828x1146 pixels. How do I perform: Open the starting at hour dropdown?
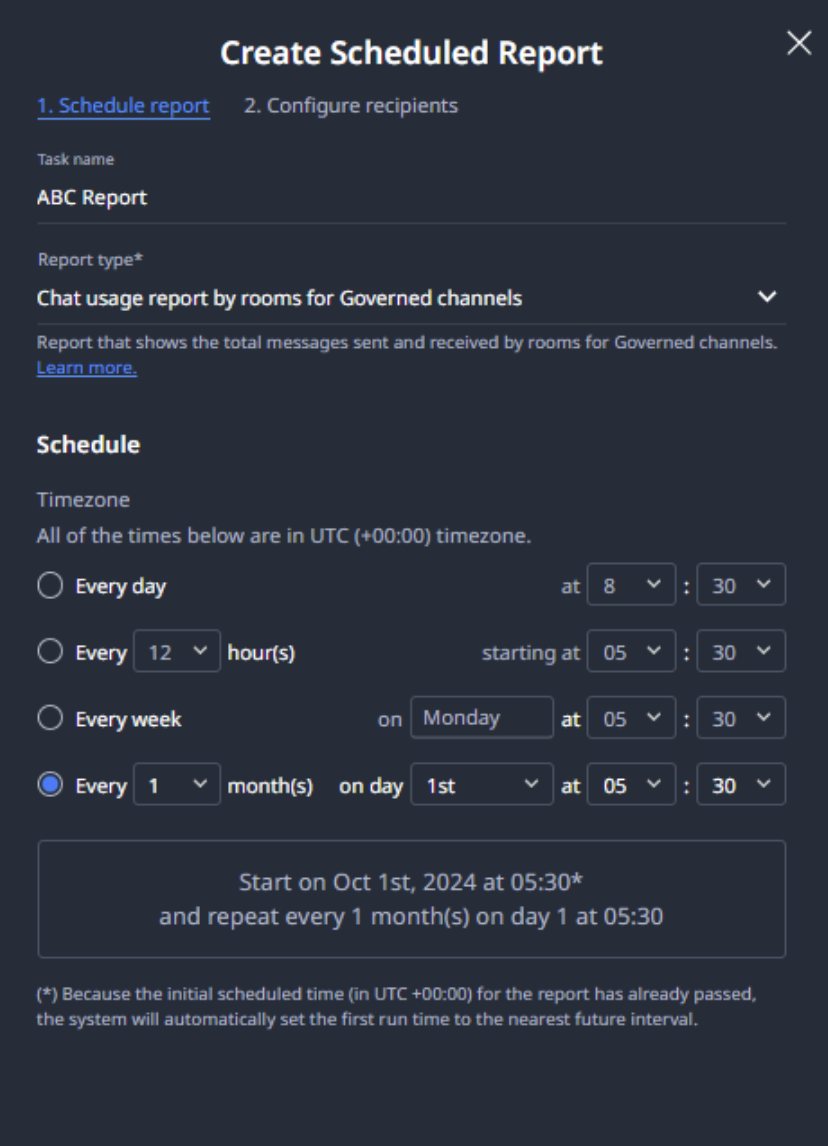click(x=631, y=651)
